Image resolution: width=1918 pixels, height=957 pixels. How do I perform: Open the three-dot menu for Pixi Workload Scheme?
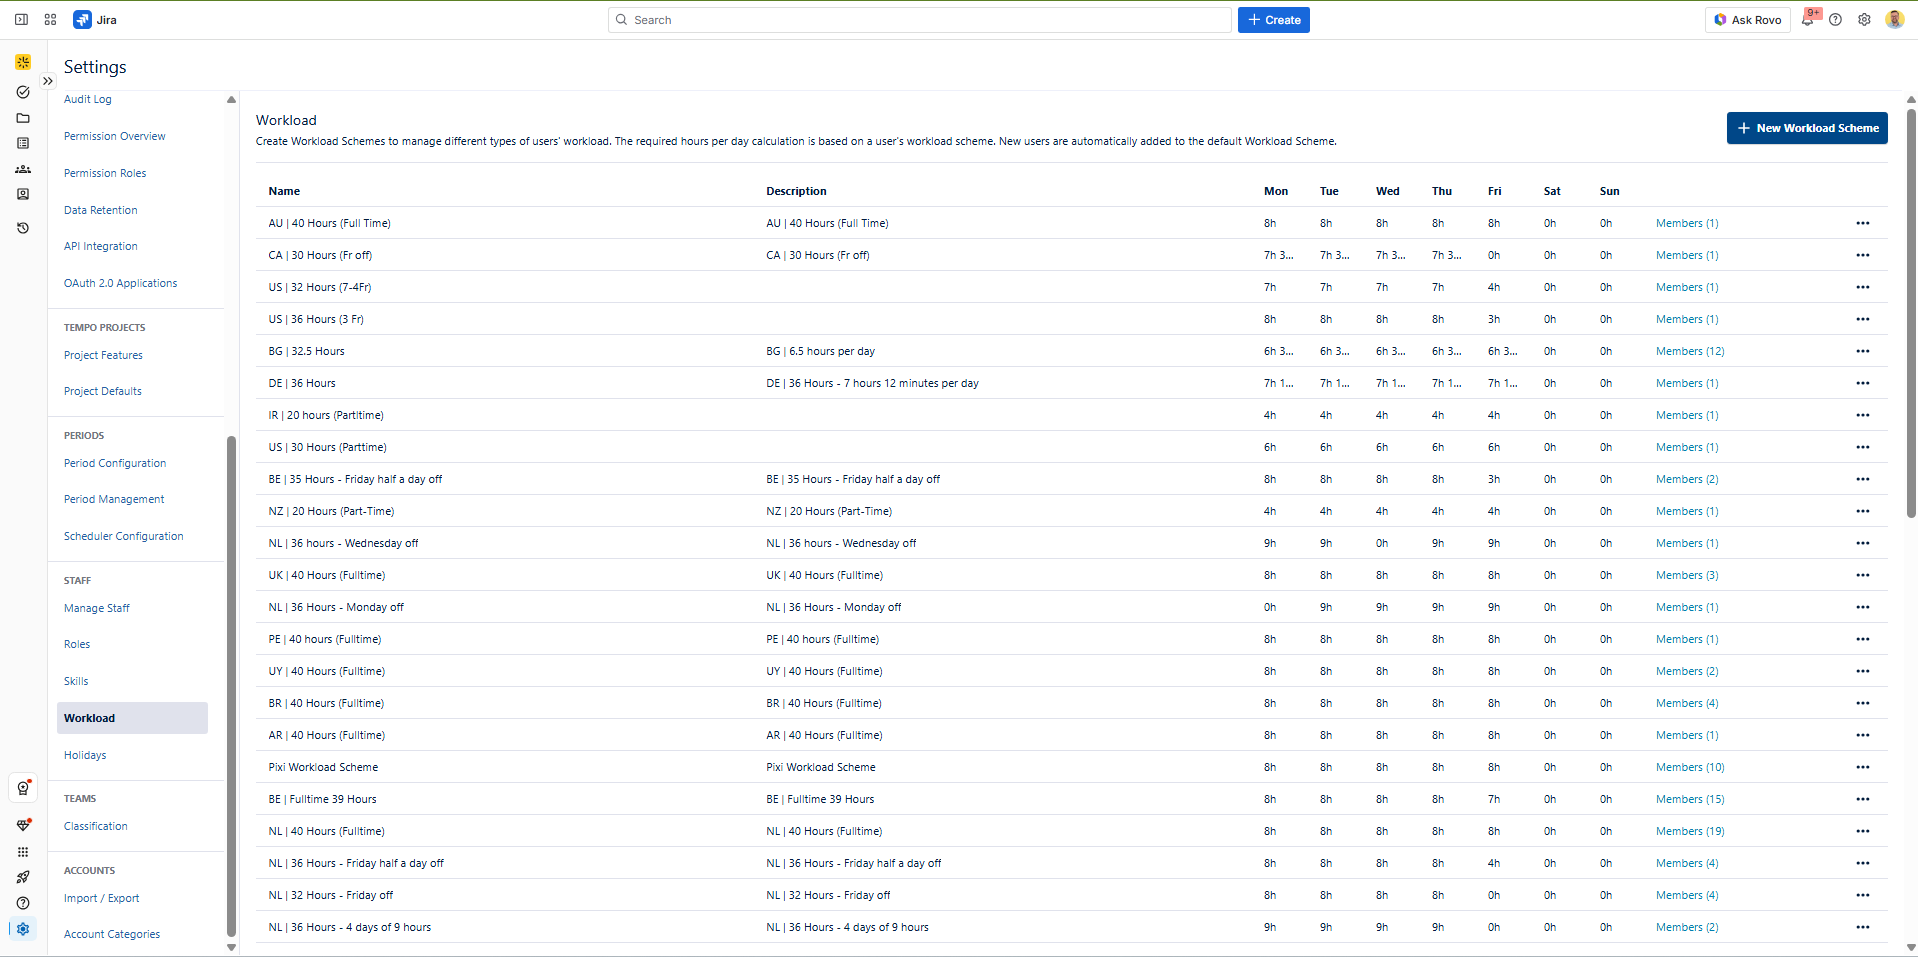point(1862,767)
